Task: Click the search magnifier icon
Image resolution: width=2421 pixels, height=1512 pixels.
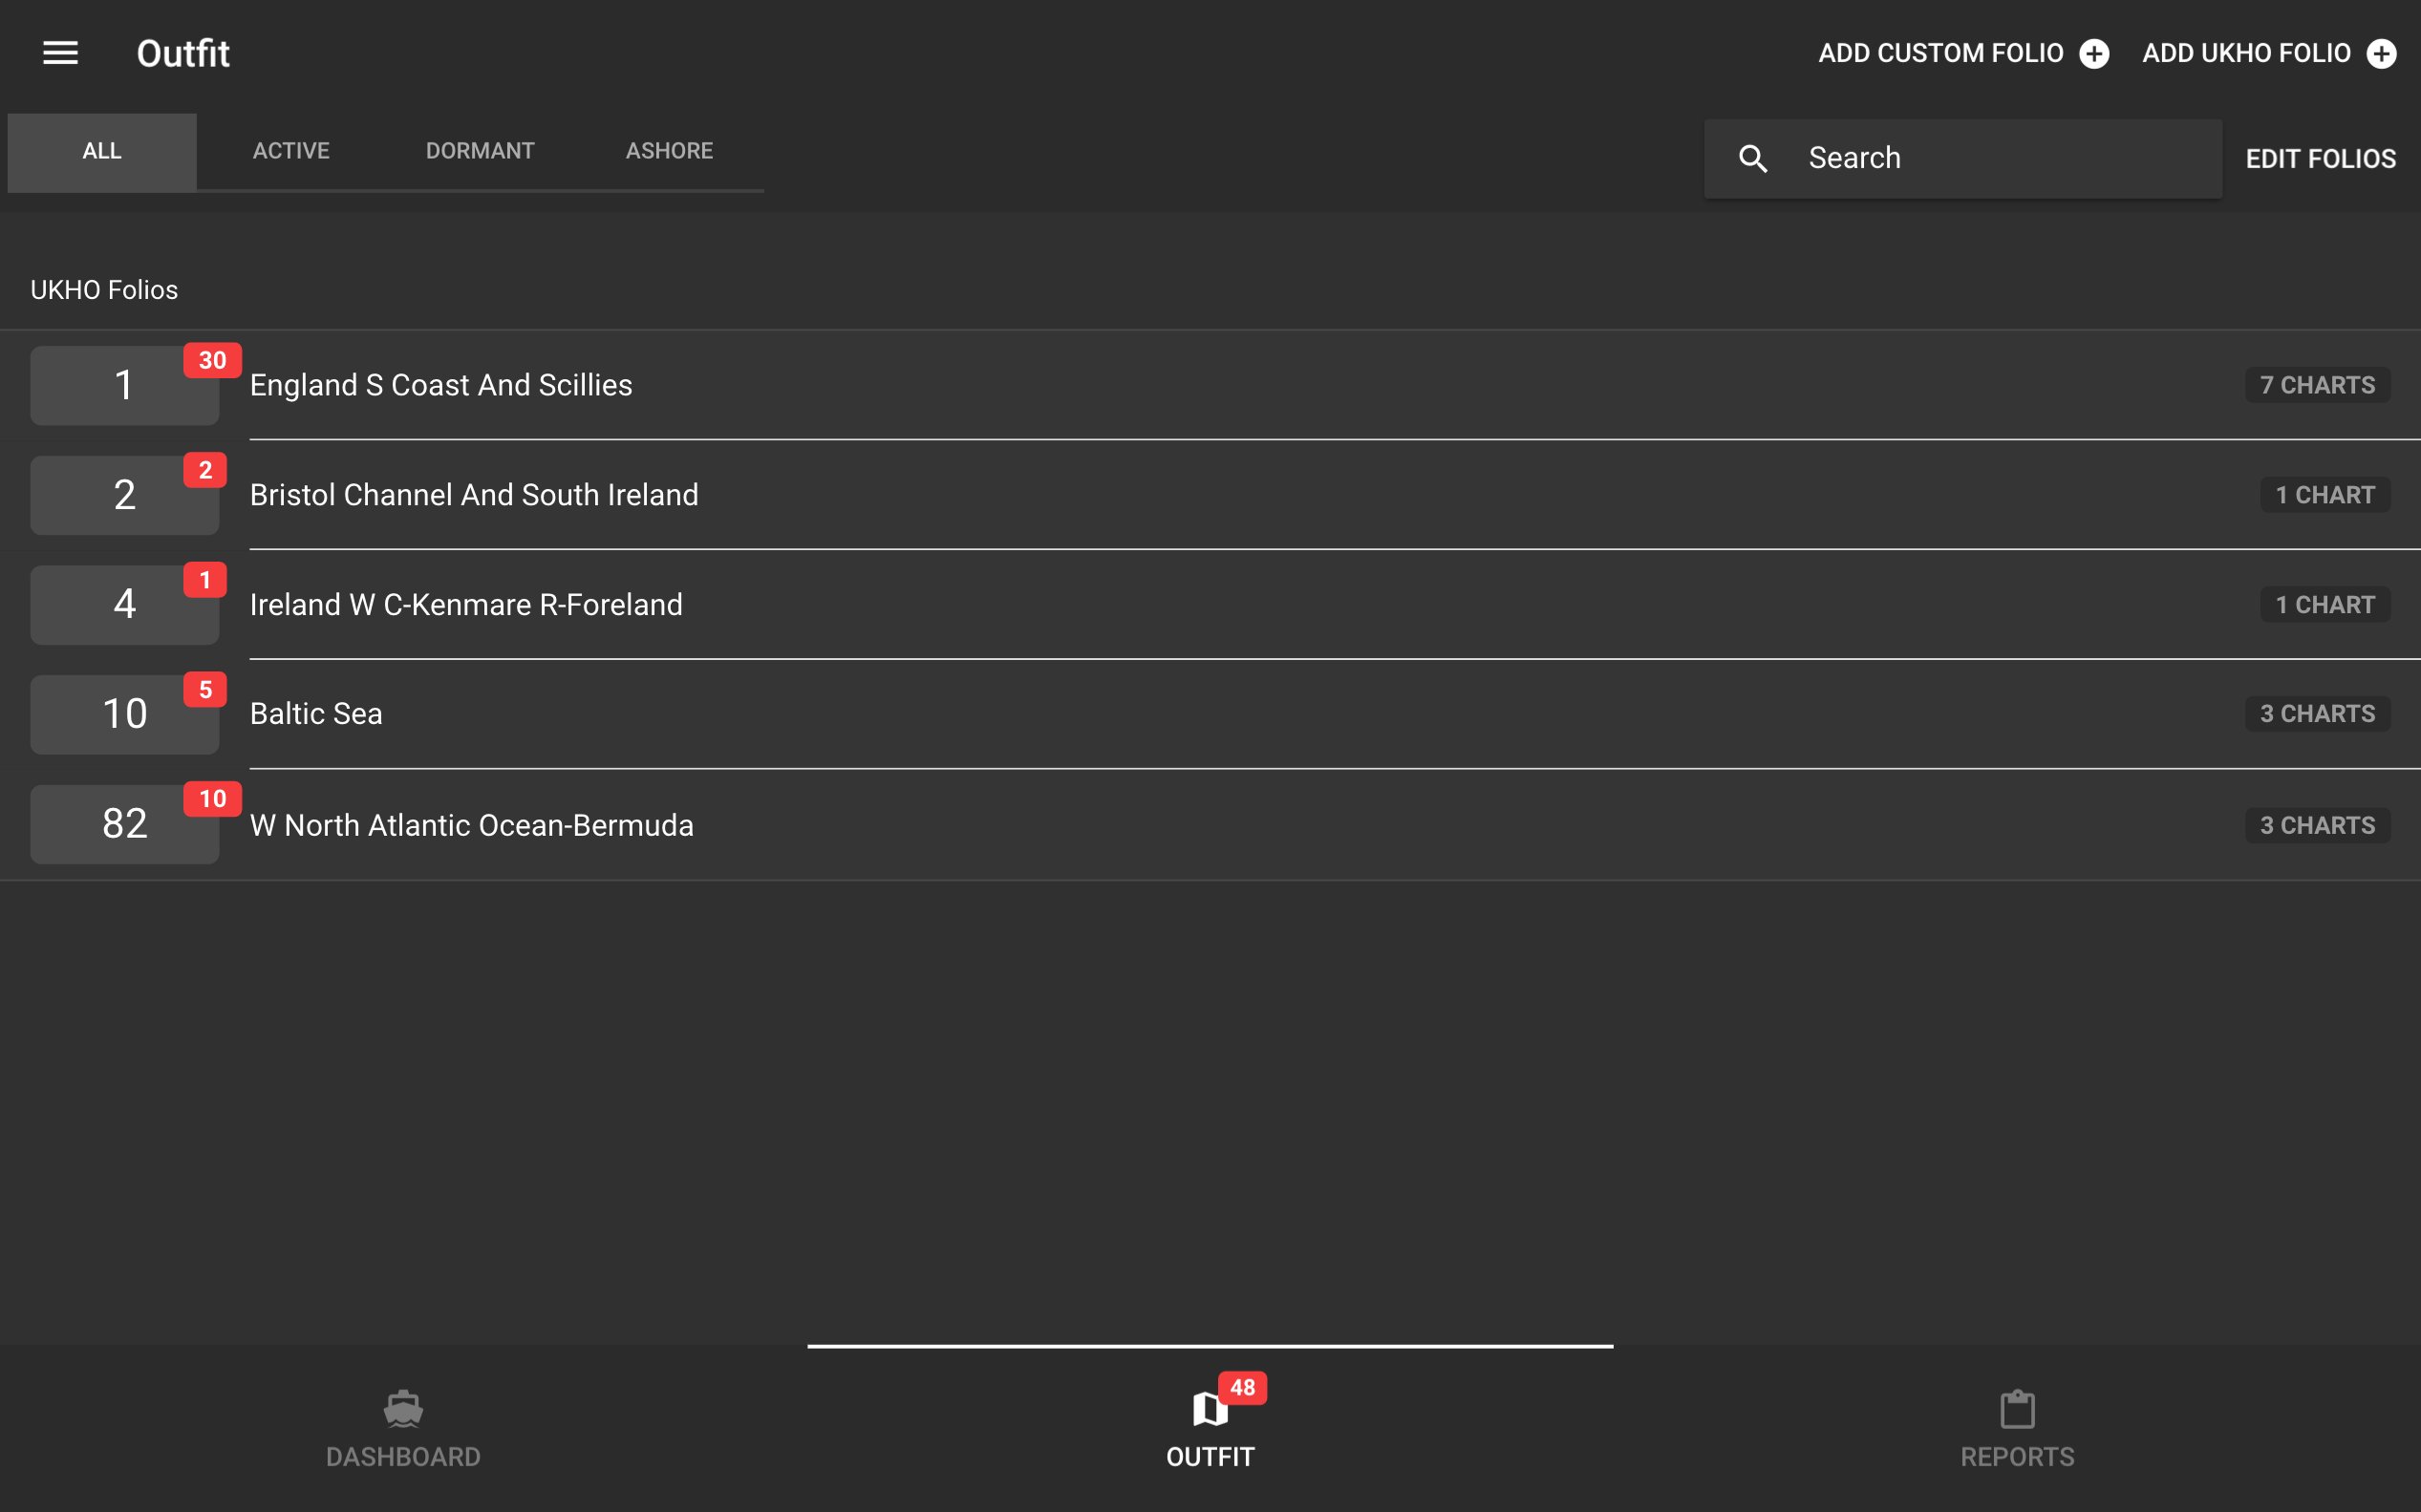Action: (1752, 158)
